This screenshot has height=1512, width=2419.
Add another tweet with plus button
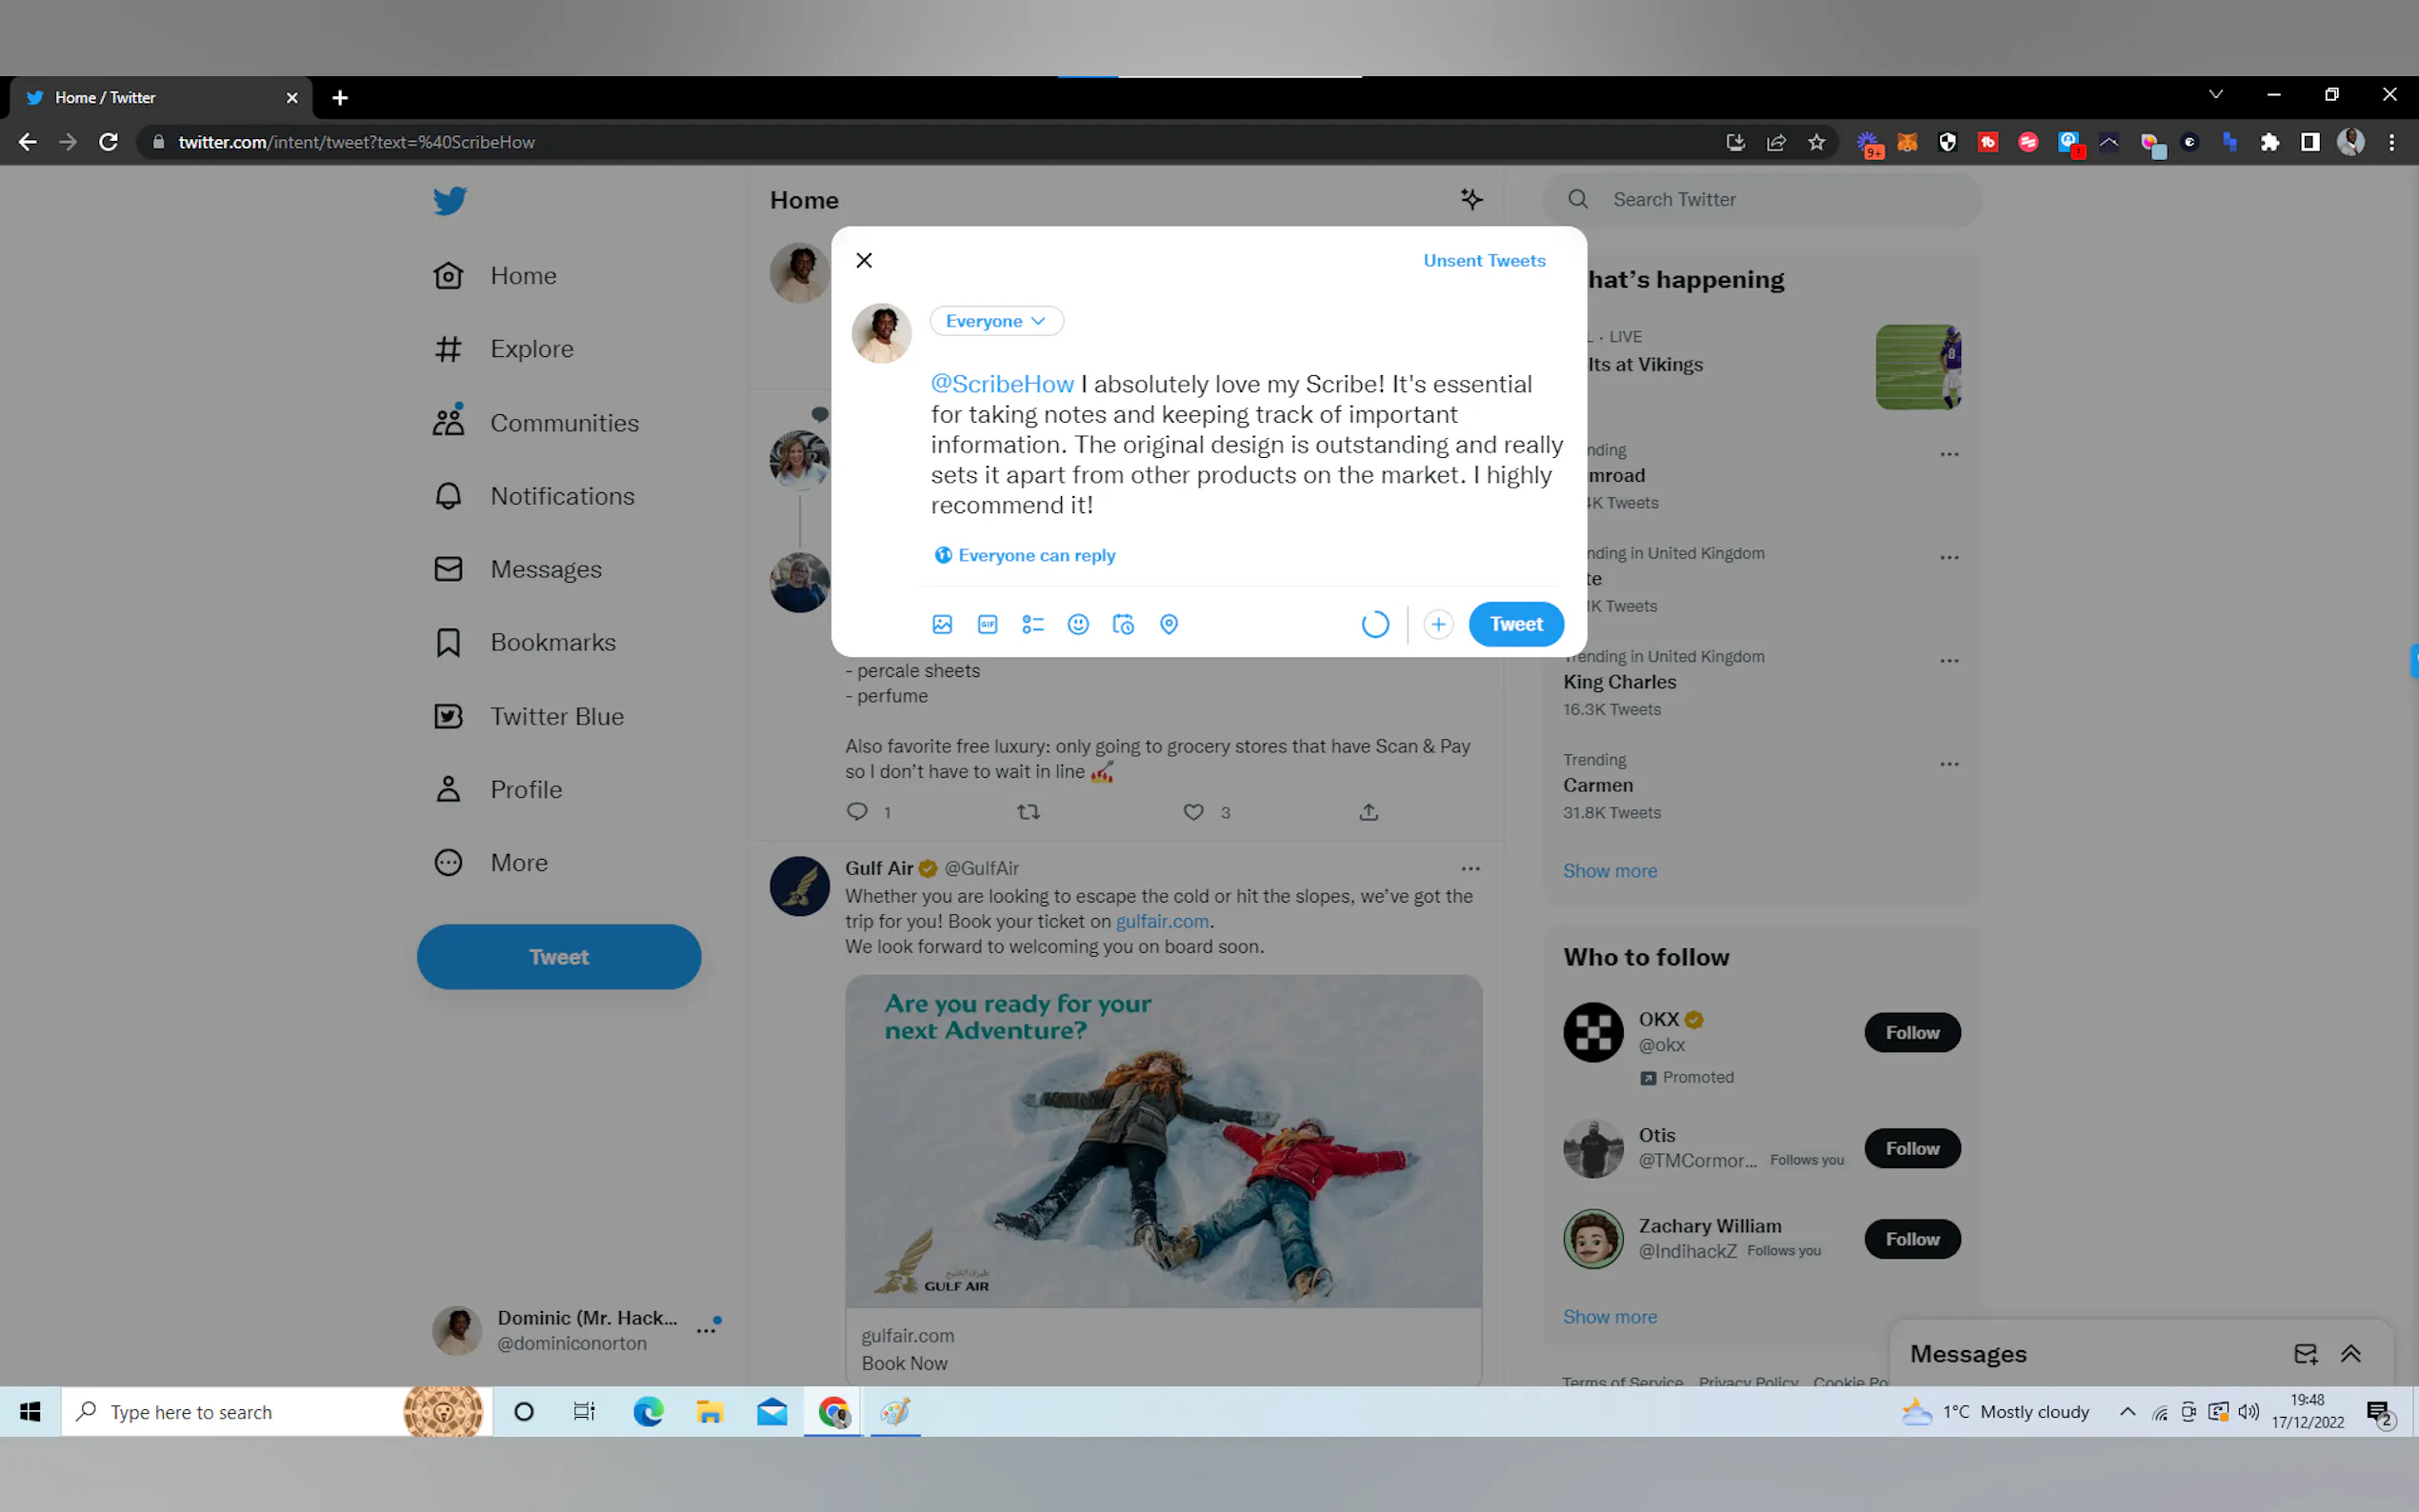[x=1438, y=624]
